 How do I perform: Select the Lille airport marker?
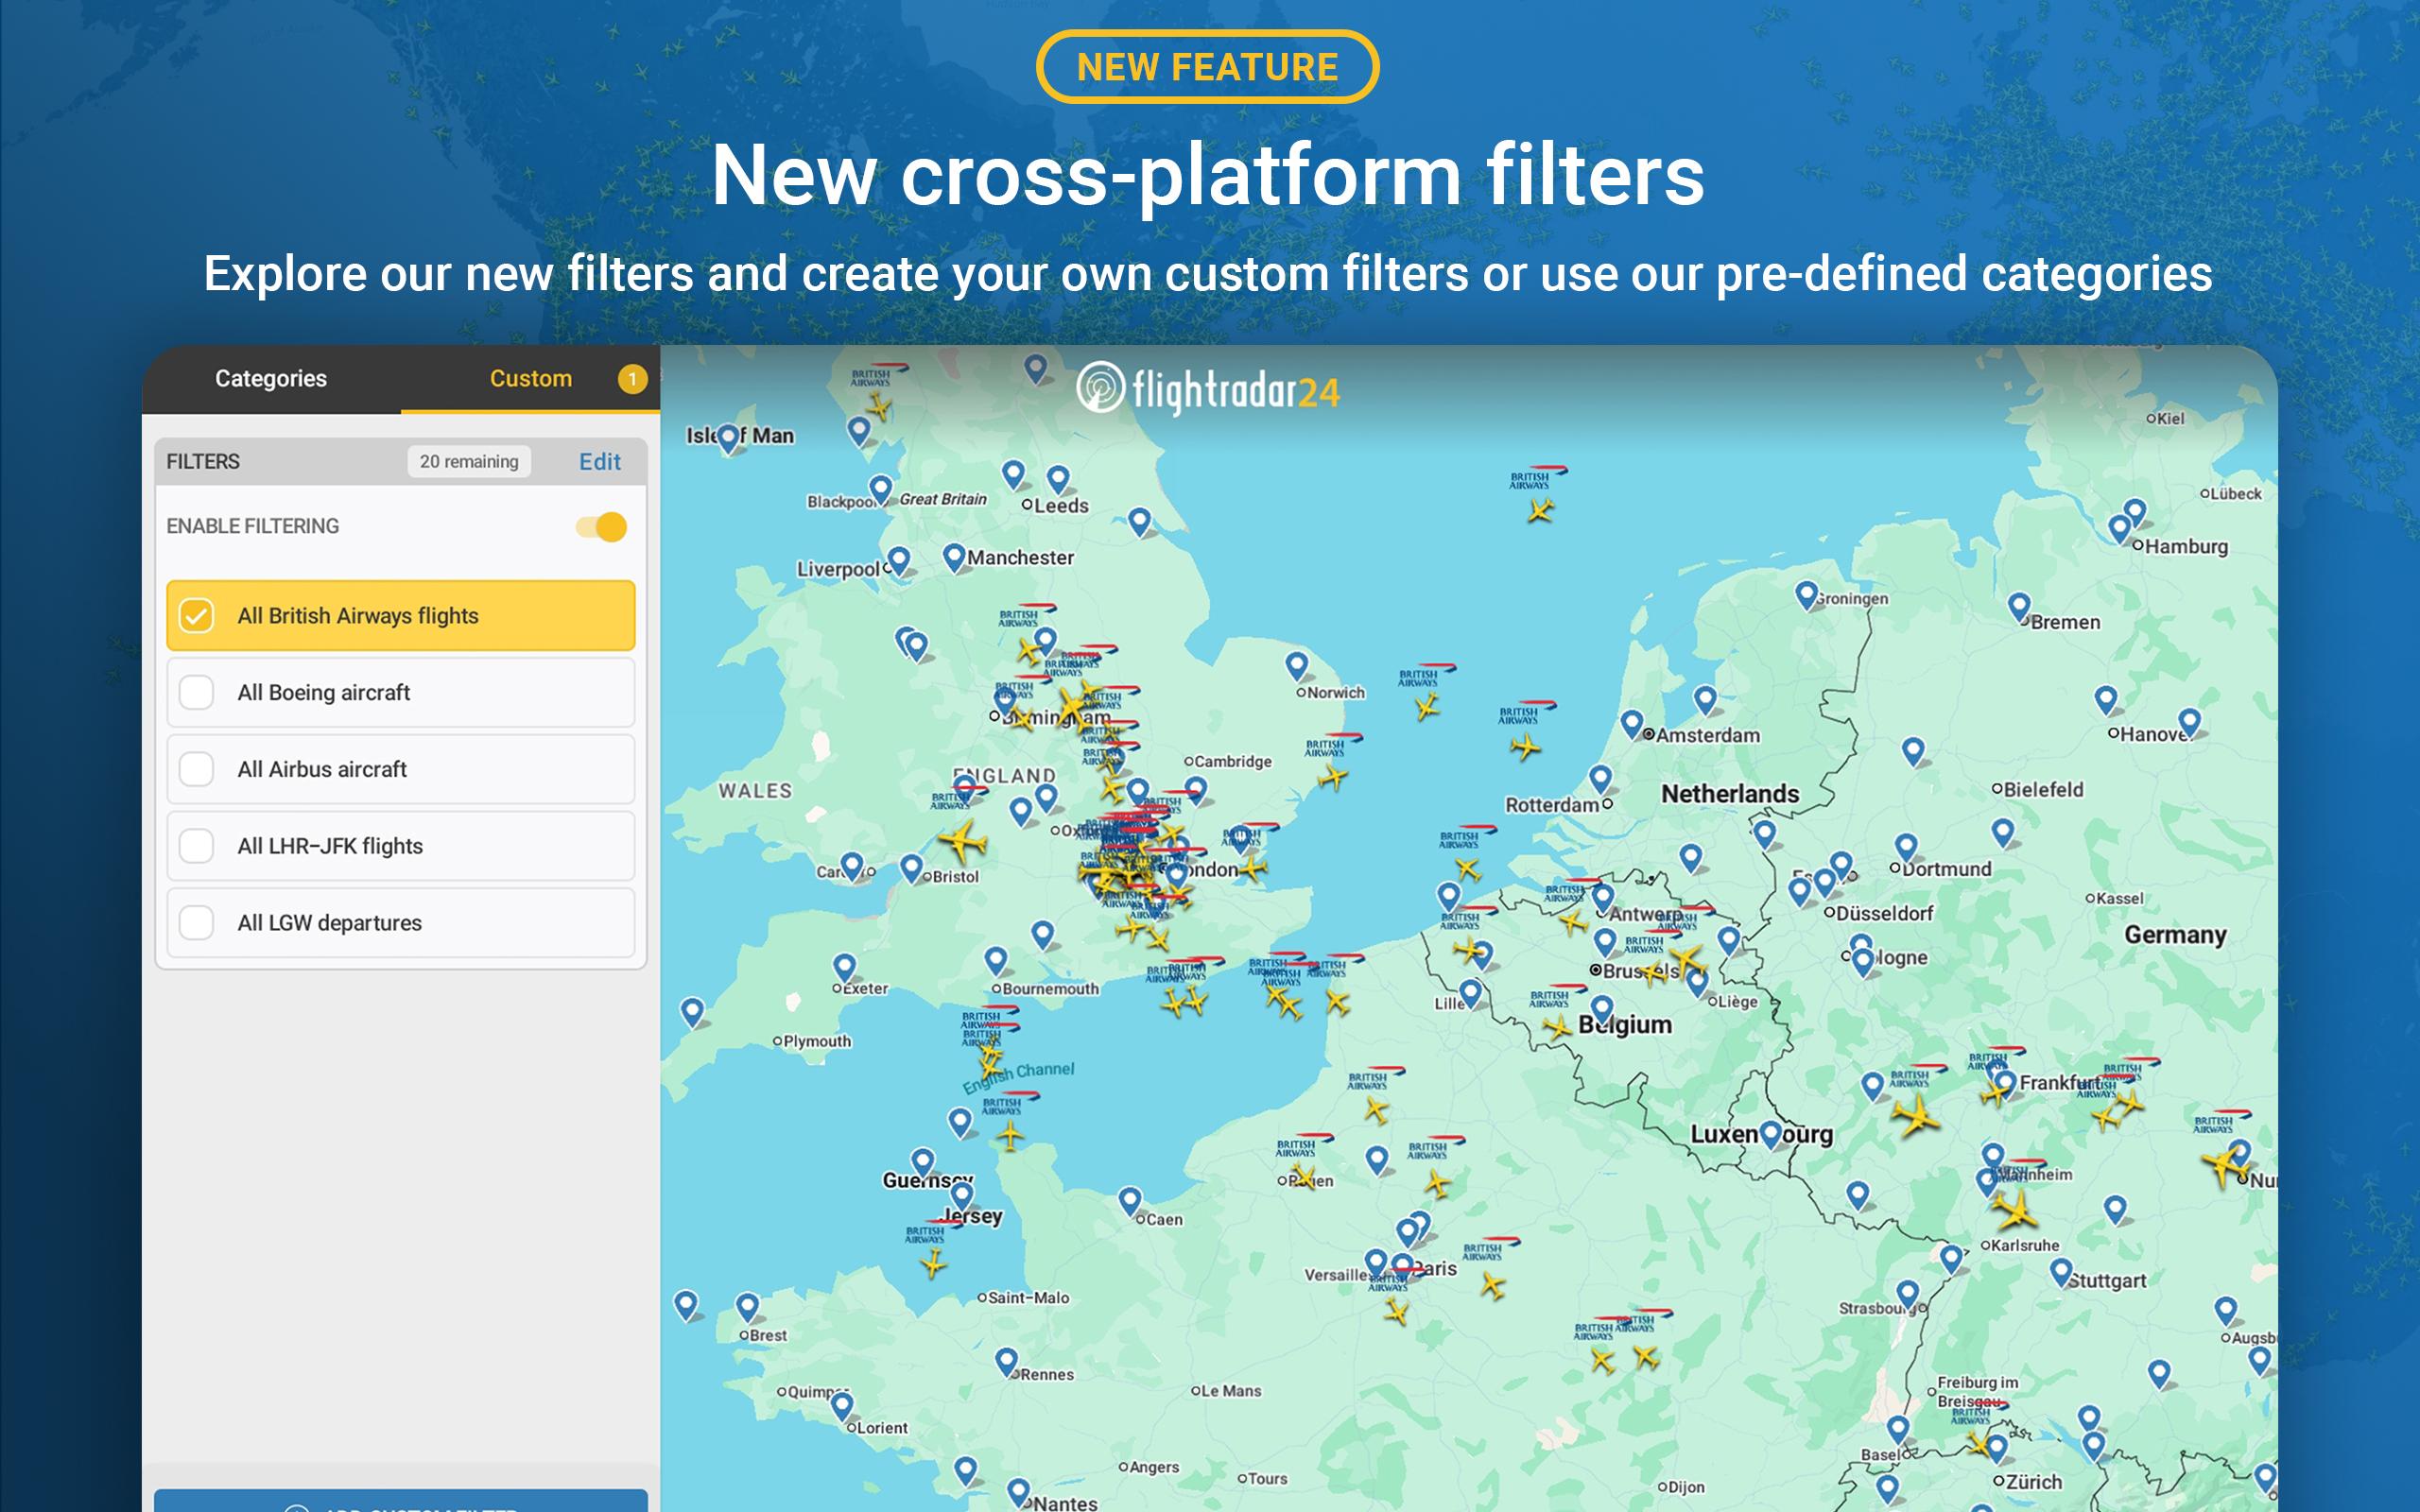click(1470, 993)
